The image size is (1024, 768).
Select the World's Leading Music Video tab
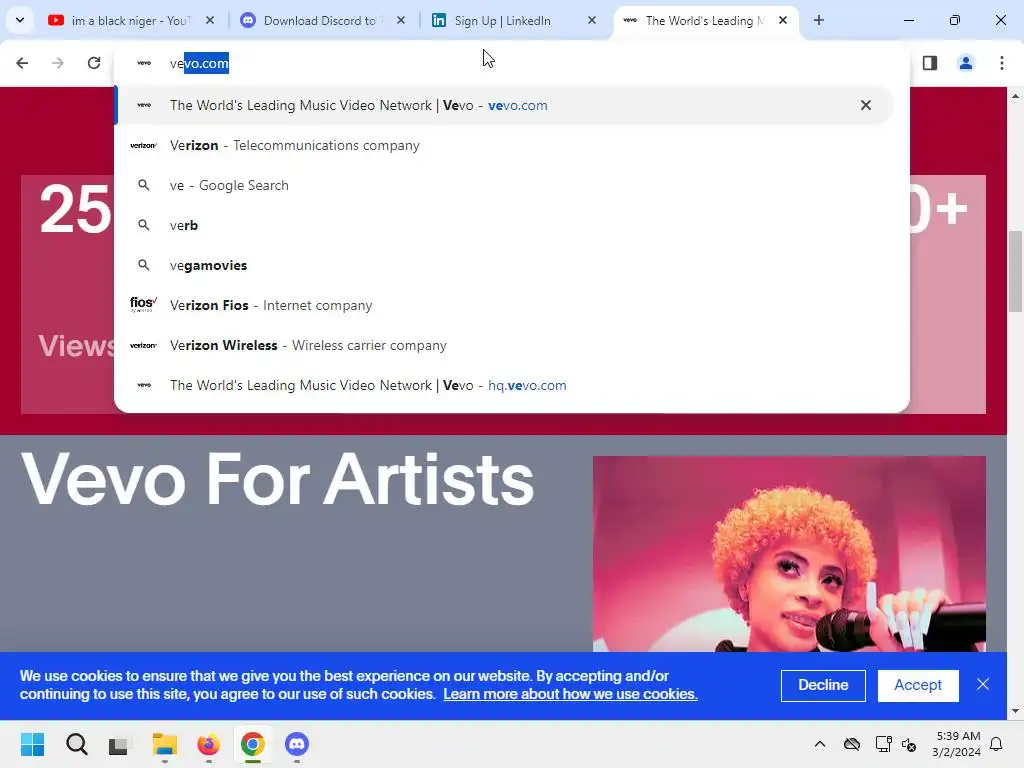(x=697, y=20)
